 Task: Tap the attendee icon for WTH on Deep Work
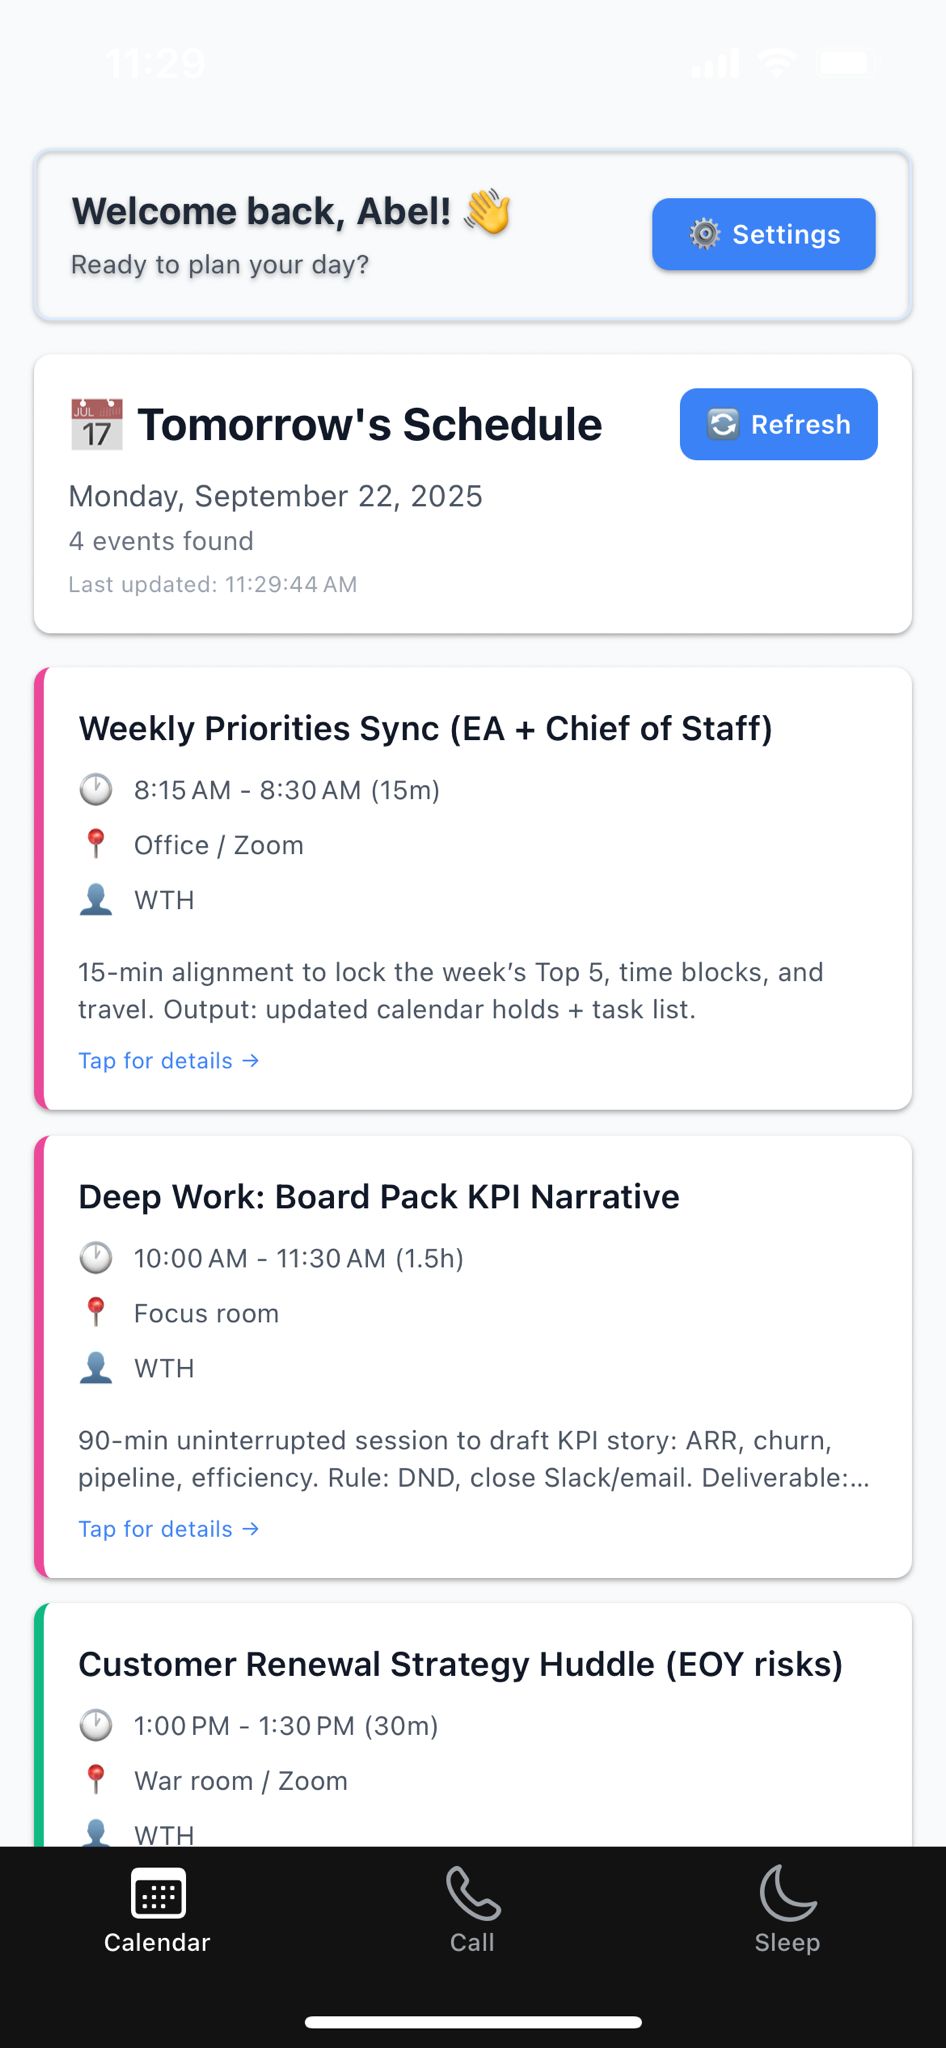95,1367
